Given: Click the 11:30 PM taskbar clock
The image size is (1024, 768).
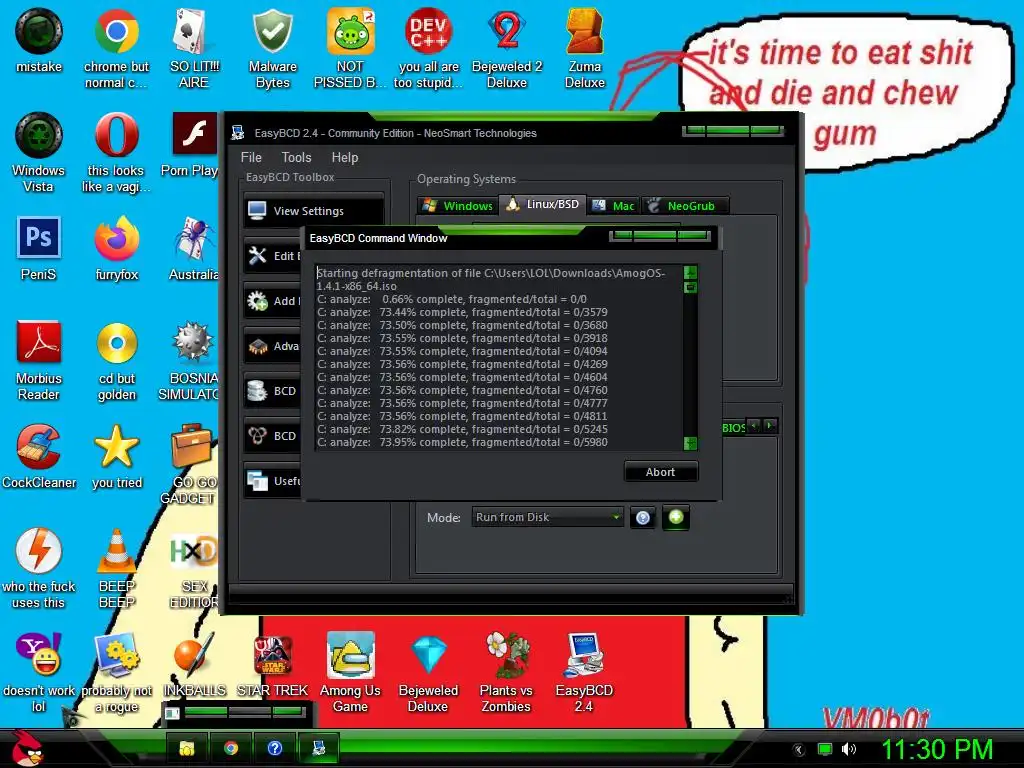Looking at the screenshot, I should point(937,749).
